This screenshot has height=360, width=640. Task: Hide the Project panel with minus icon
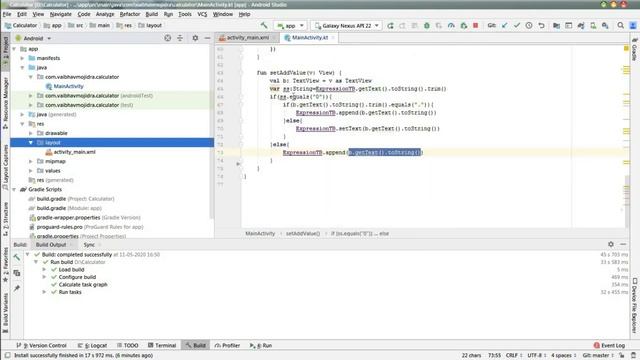click(x=207, y=38)
